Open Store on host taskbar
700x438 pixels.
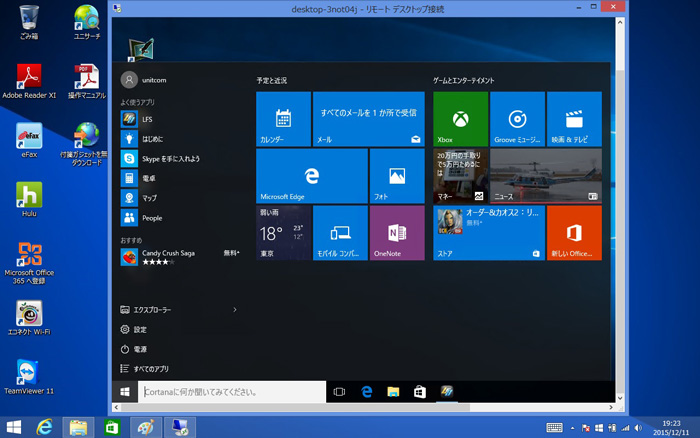[112, 427]
